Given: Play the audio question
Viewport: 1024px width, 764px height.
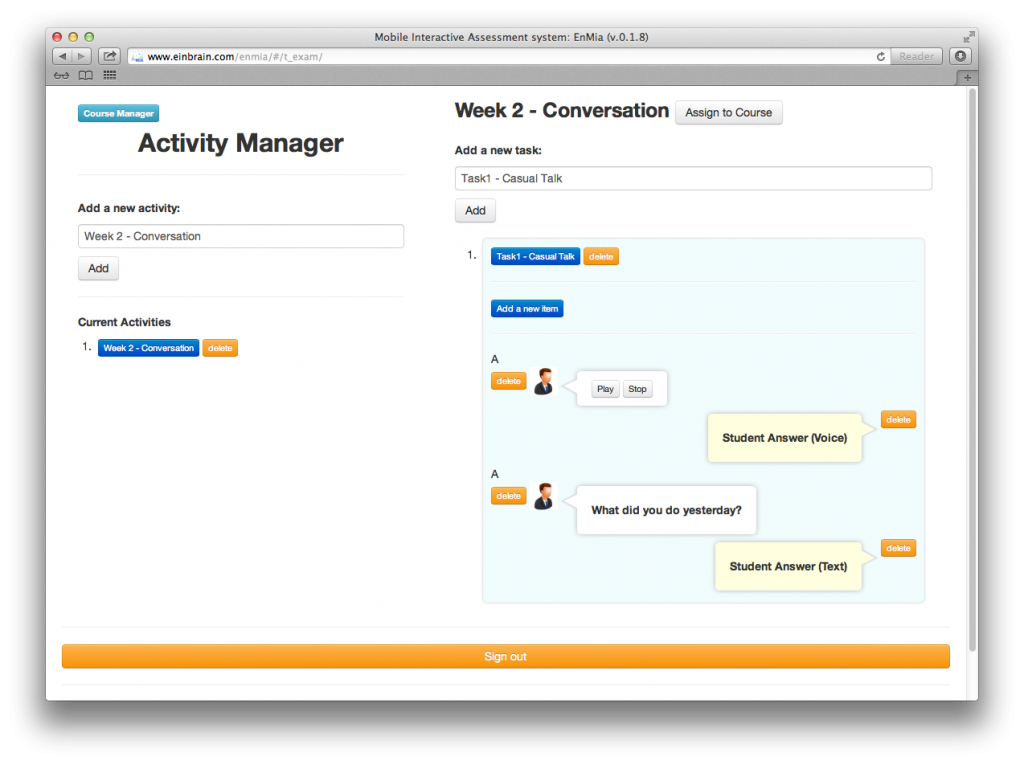Looking at the screenshot, I should (605, 389).
